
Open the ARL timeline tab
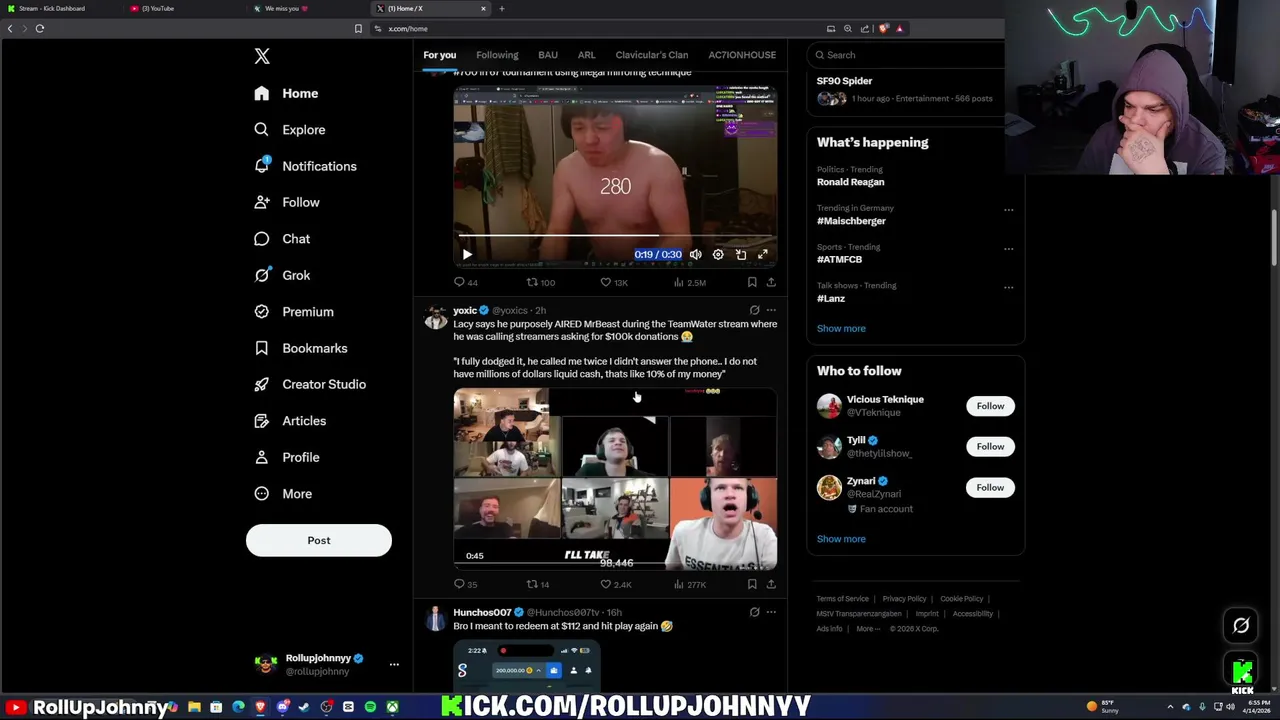click(x=586, y=55)
